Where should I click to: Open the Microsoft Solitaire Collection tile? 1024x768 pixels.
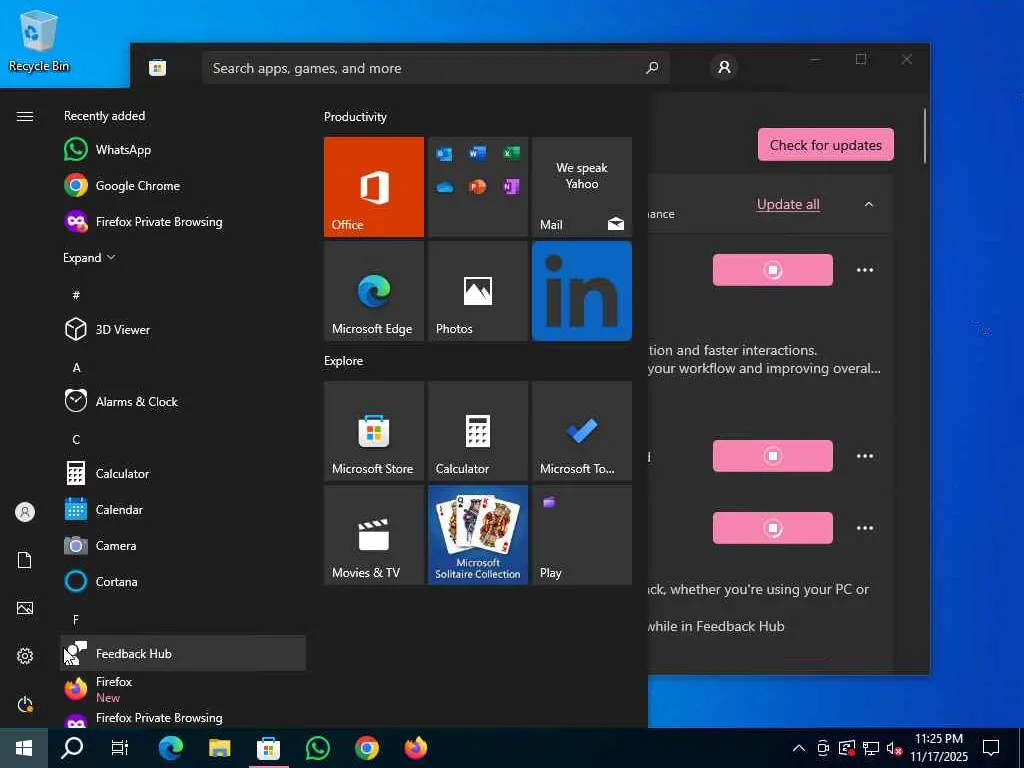478,535
